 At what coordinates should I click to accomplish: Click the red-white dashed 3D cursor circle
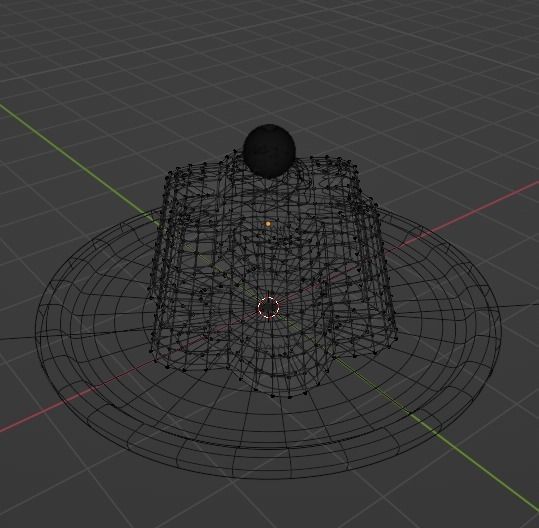(268, 307)
